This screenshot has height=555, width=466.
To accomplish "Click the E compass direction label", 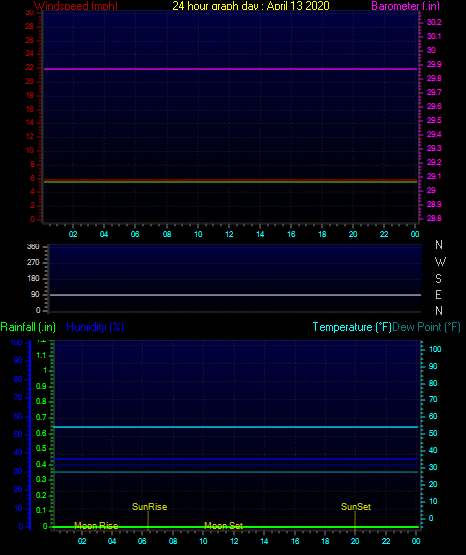I will click(x=438, y=294).
